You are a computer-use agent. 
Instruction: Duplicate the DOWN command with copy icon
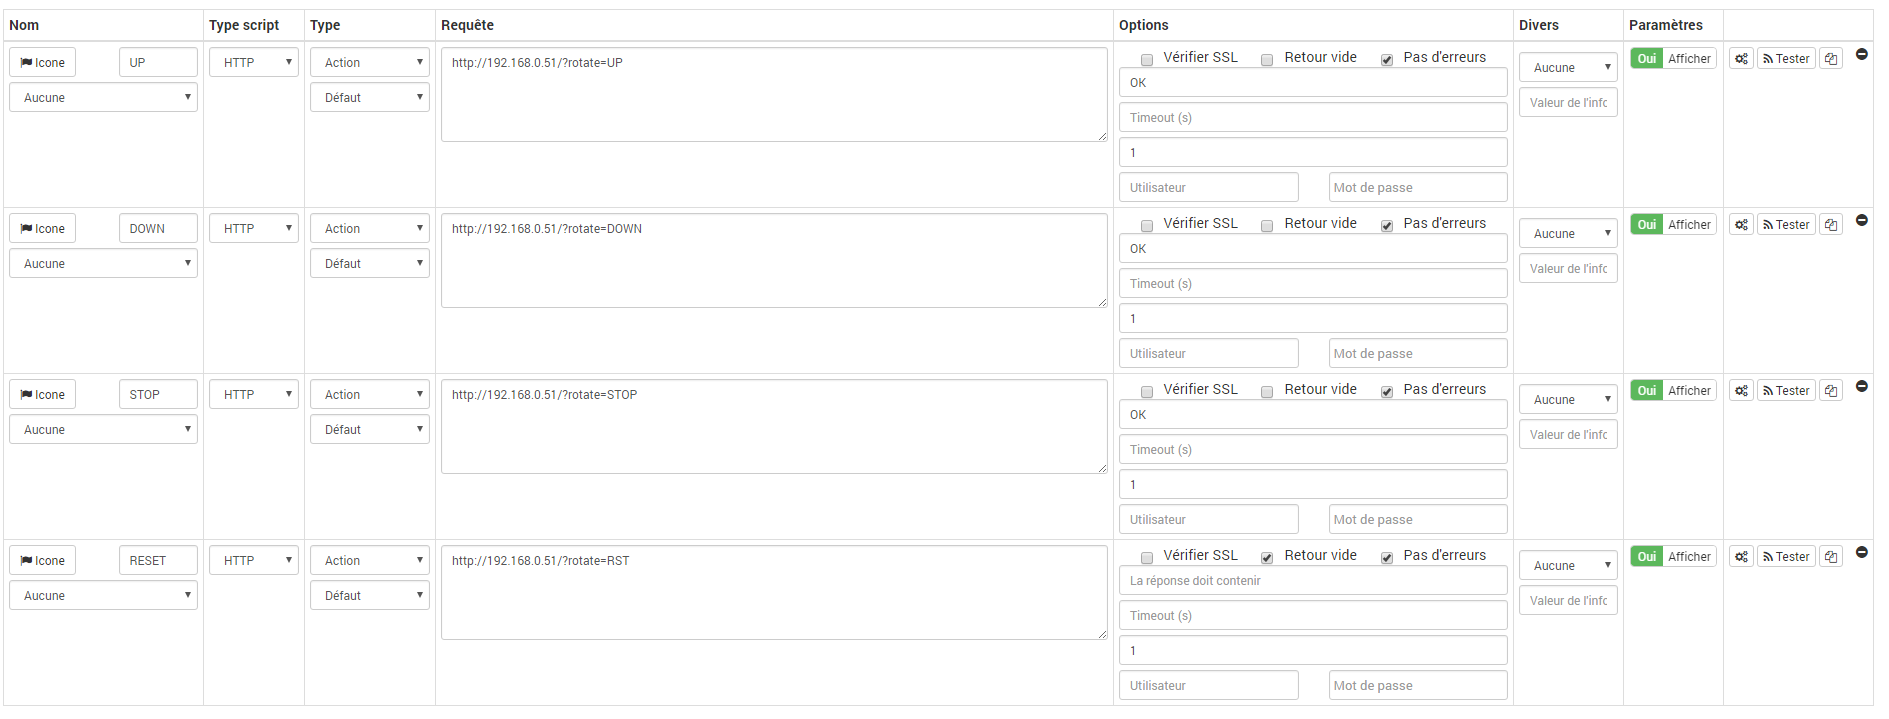[1831, 225]
